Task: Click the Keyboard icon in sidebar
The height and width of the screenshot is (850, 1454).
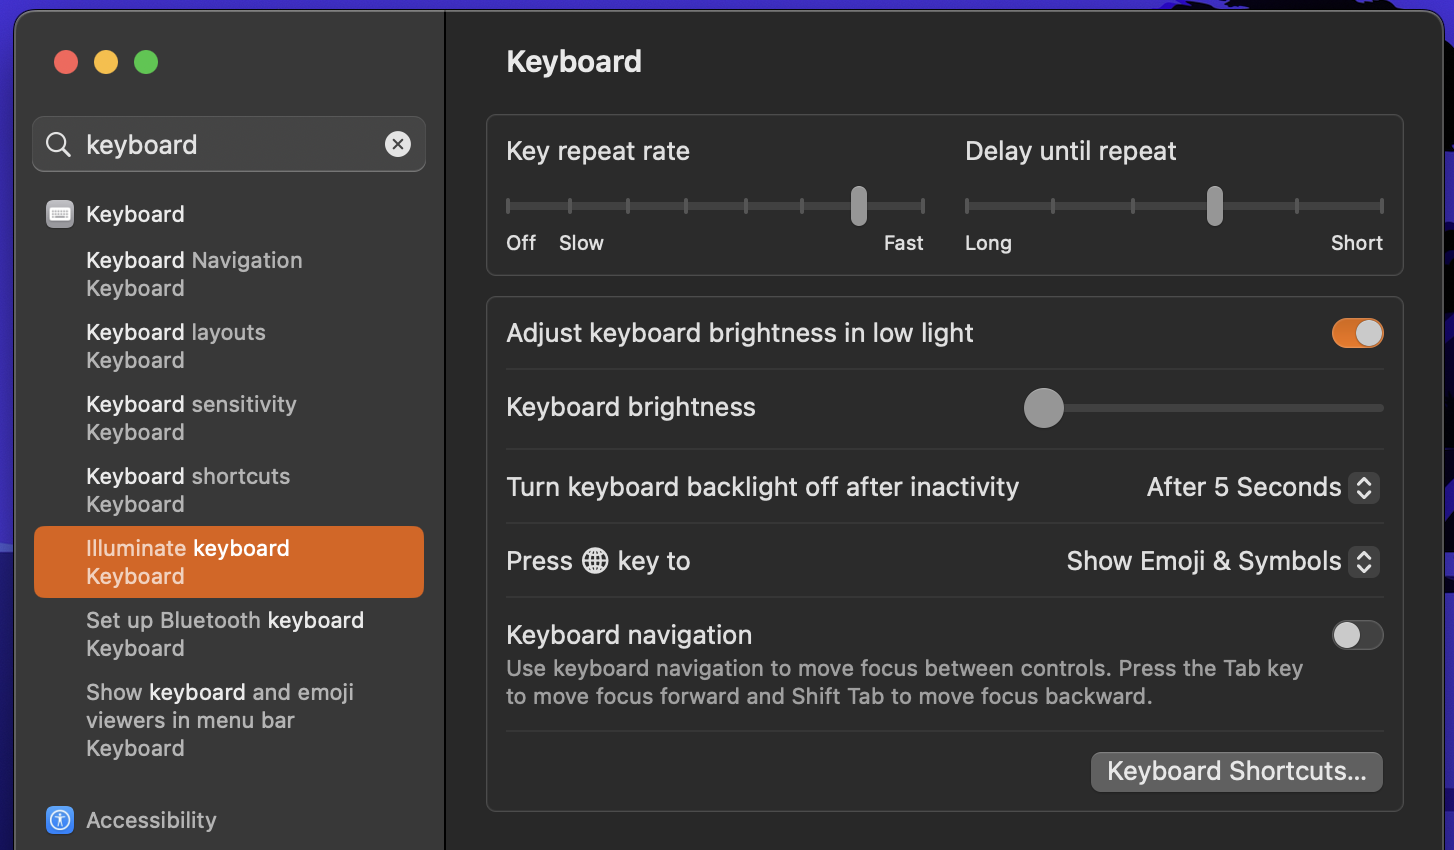Action: (x=60, y=214)
